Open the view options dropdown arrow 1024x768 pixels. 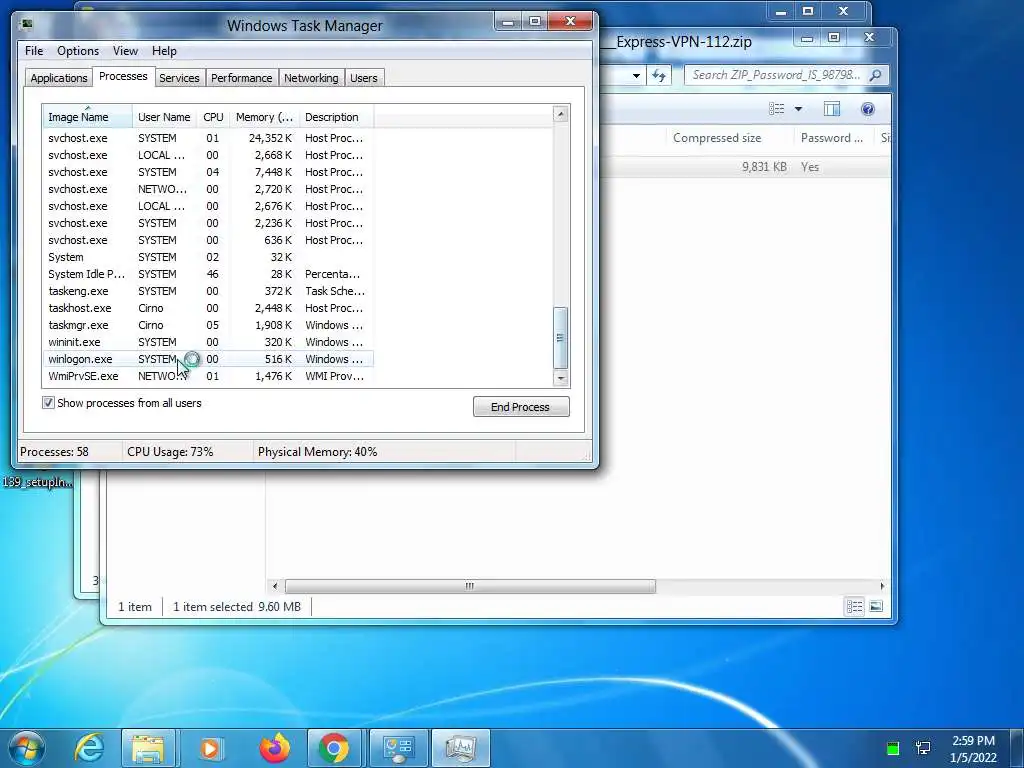[x=798, y=109]
